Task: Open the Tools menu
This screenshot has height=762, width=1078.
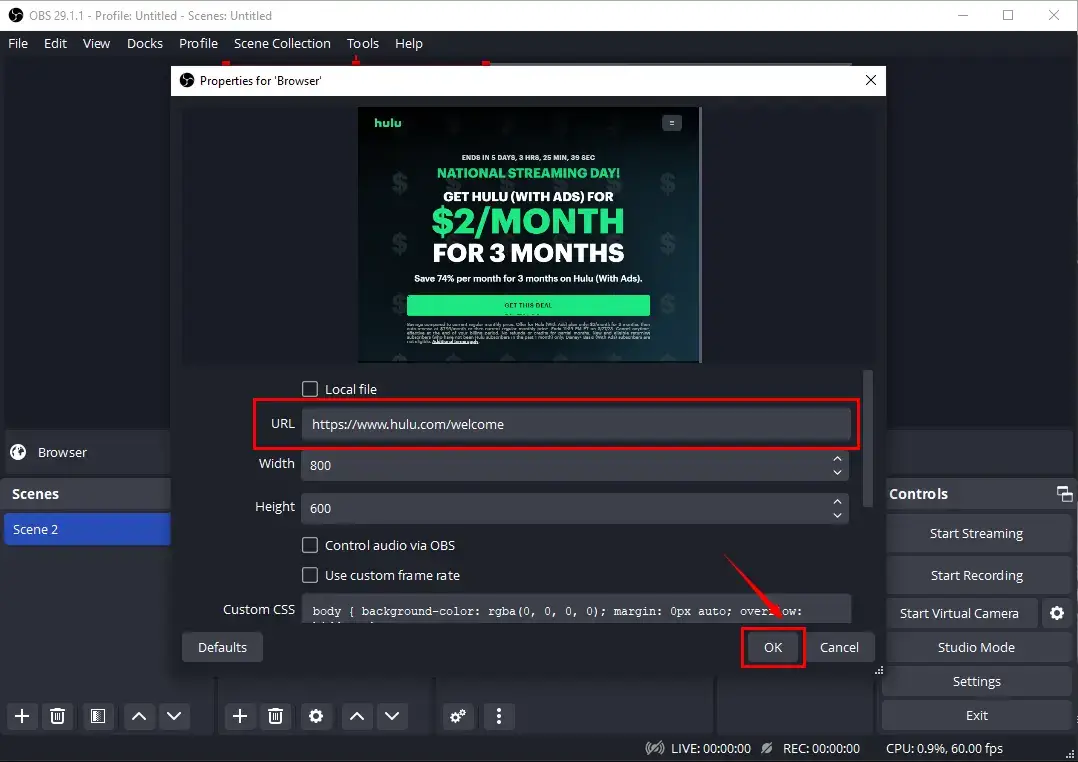Action: (362, 43)
